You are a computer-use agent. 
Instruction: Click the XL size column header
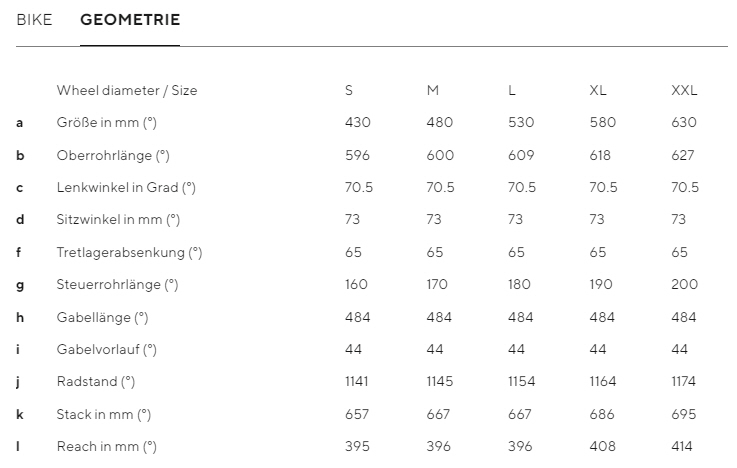(598, 90)
